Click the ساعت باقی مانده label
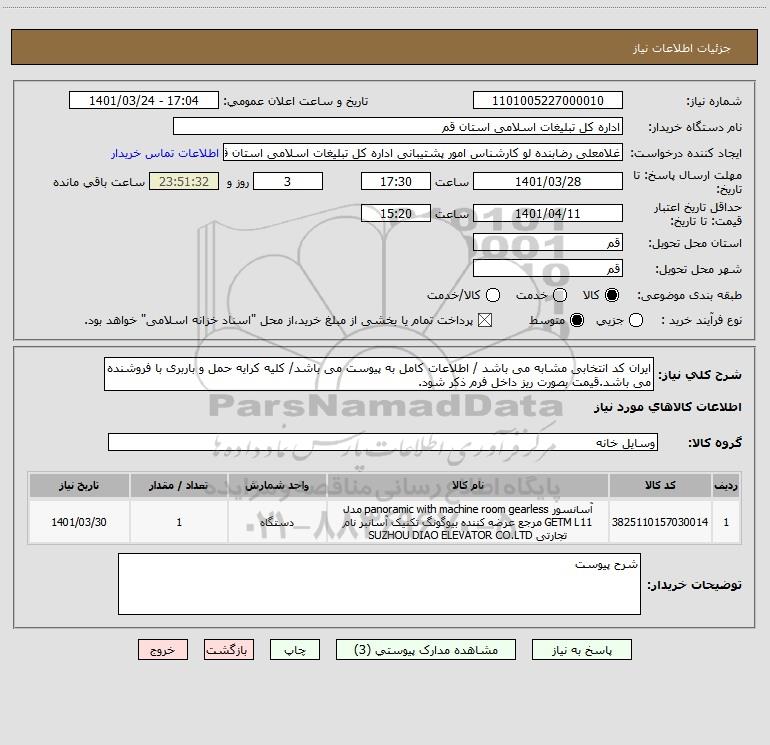 [x=99, y=182]
